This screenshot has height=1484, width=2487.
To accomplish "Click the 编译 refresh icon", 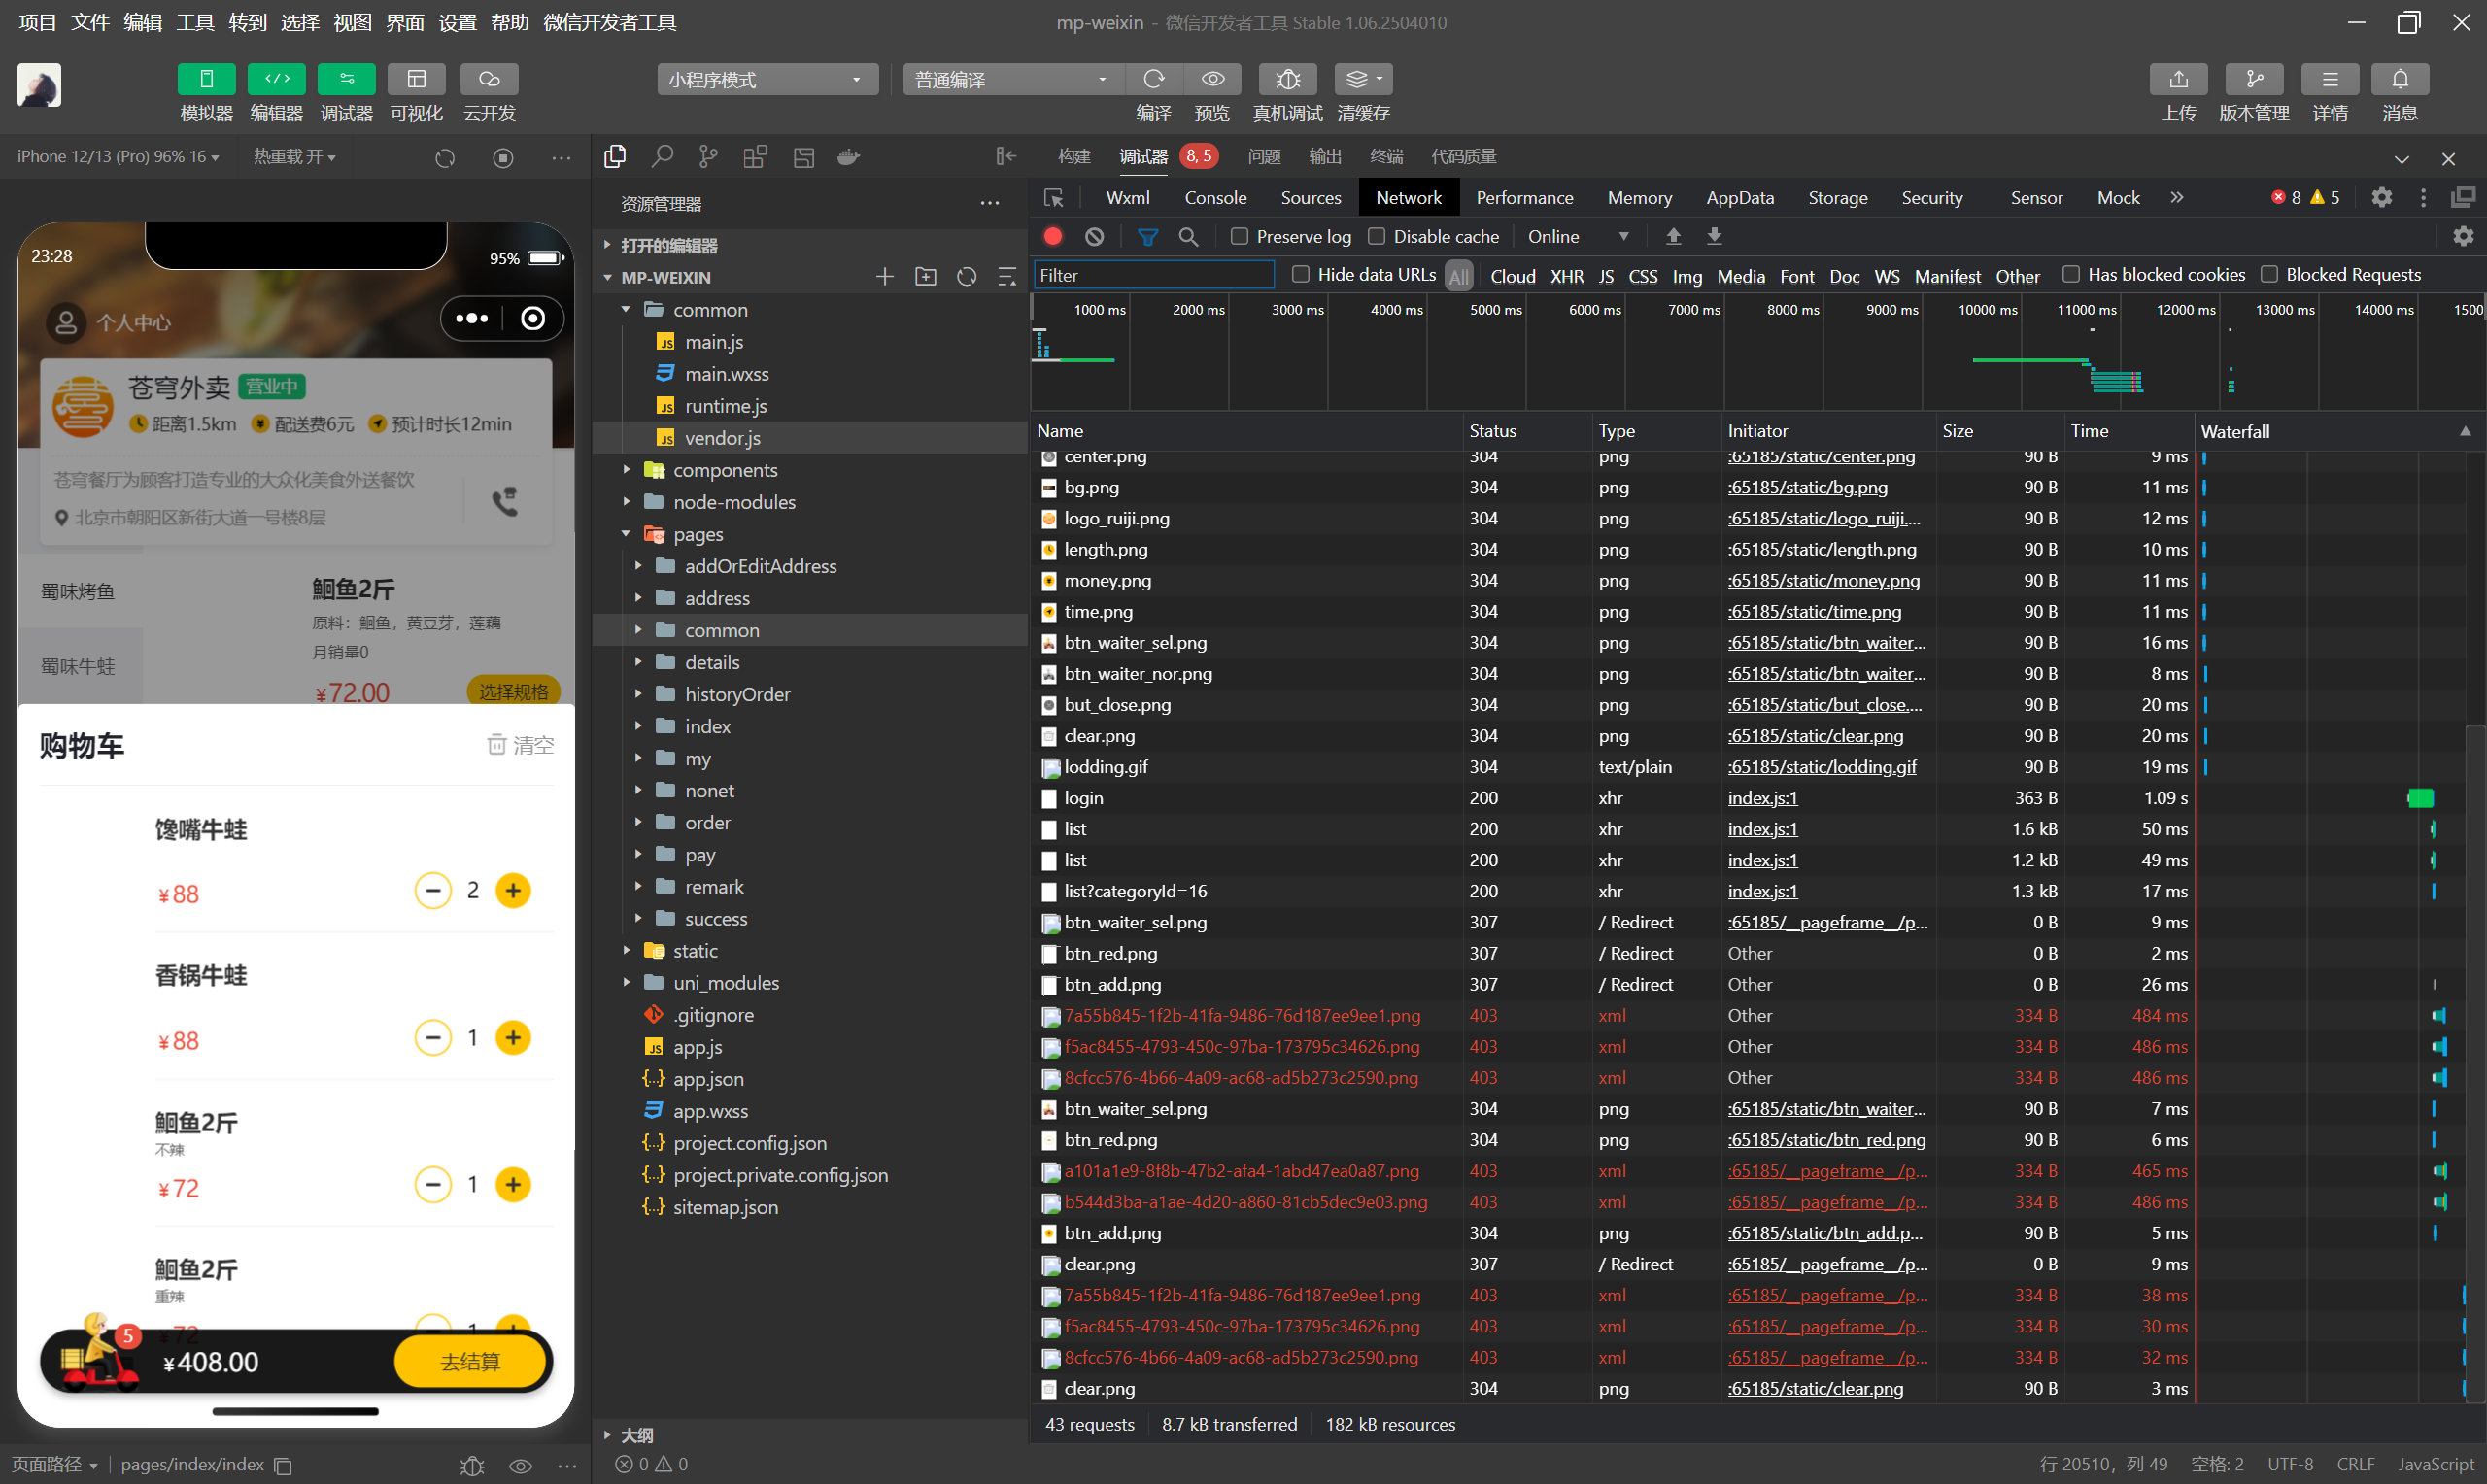I will [x=1153, y=79].
